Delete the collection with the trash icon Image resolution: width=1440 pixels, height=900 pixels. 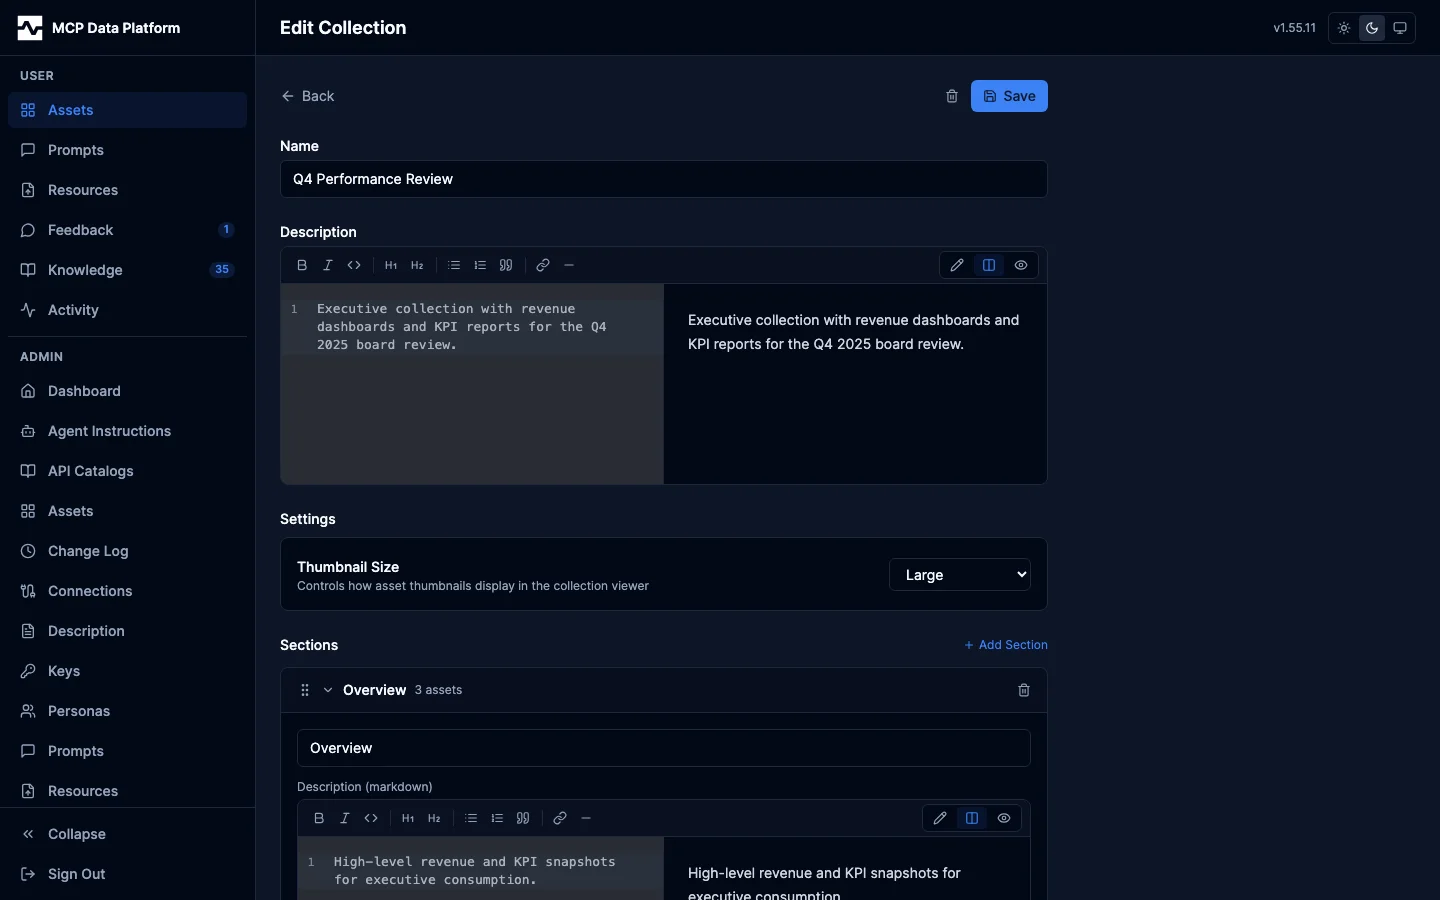[x=952, y=96]
